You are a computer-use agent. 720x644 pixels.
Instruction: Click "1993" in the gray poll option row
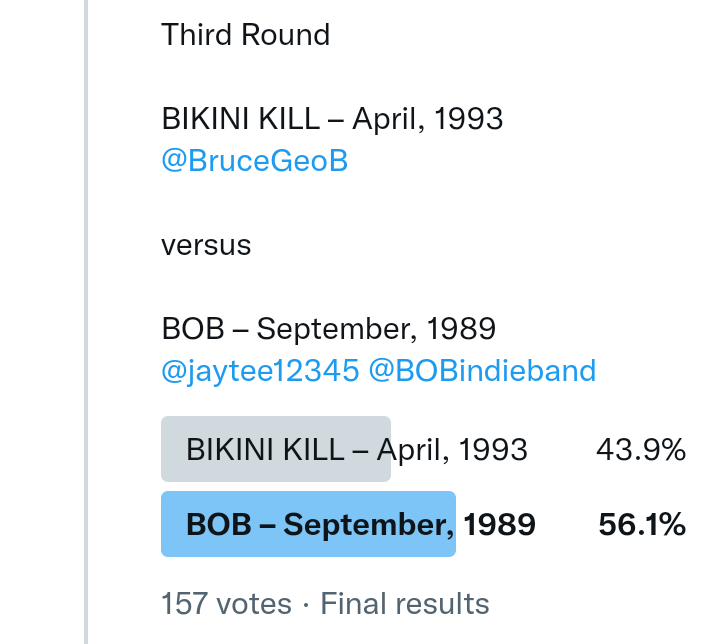click(x=493, y=450)
